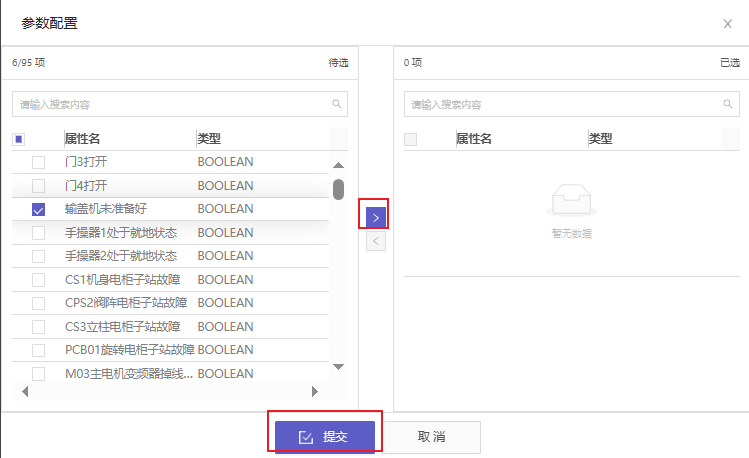Click the vertical scrollbar up arrow
Viewport: 749px width, 458px height.
(x=338, y=165)
